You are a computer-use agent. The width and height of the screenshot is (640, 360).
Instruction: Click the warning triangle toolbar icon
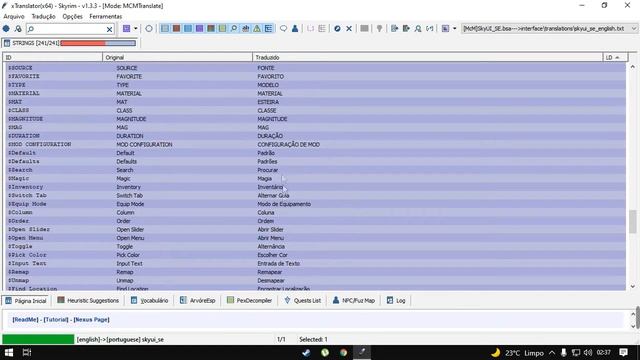(257, 29)
